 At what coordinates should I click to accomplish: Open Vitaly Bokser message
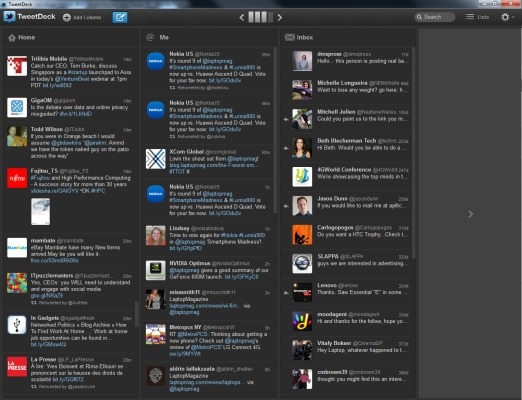(x=347, y=350)
